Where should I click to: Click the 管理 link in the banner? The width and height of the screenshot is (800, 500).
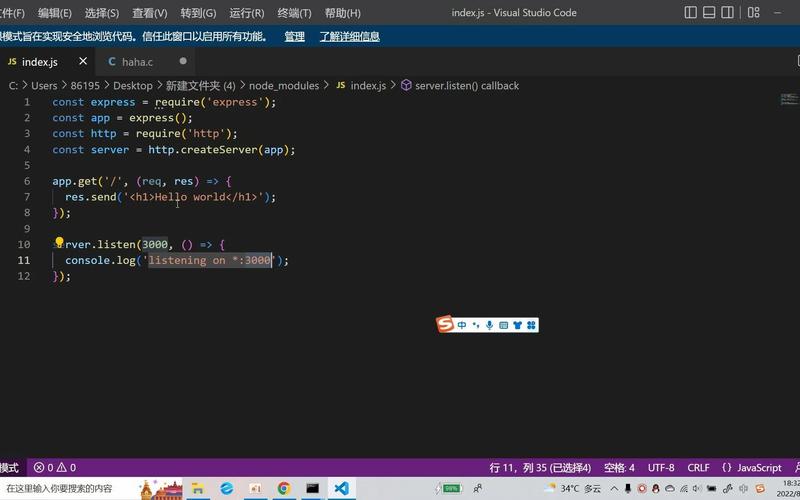pyautogui.click(x=294, y=36)
